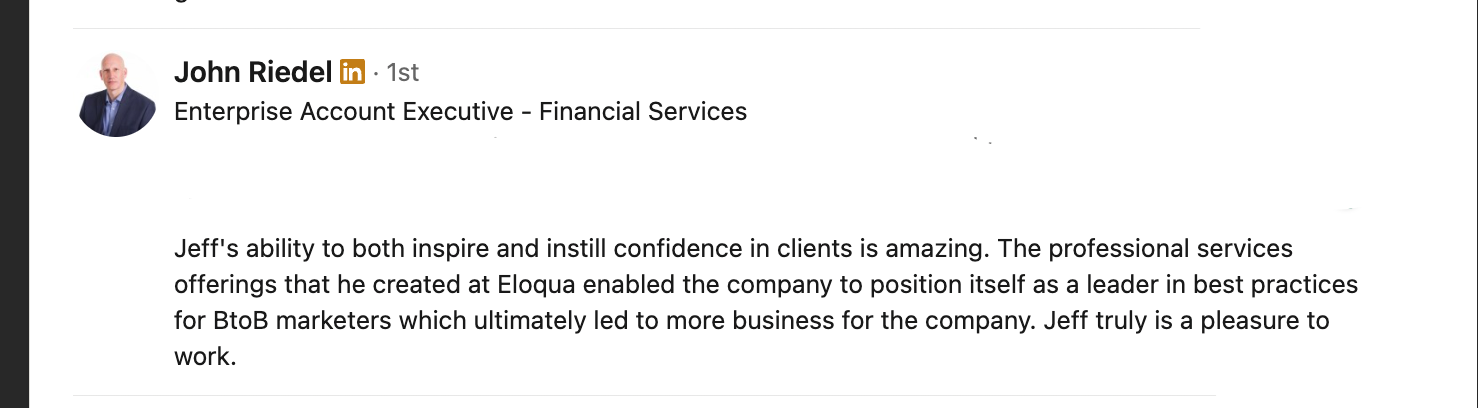Click the 1st degree connection label

click(403, 73)
